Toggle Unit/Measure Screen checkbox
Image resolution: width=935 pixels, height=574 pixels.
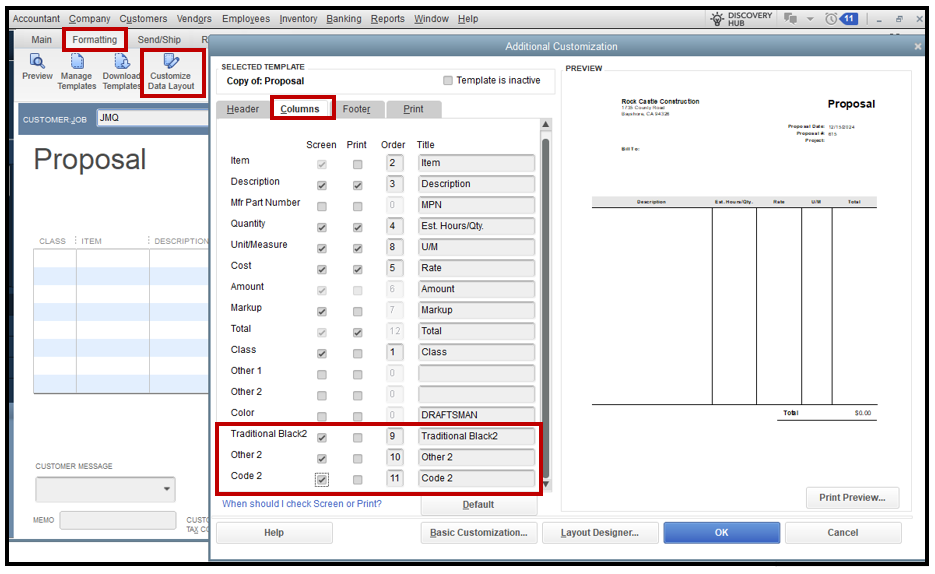click(x=322, y=249)
